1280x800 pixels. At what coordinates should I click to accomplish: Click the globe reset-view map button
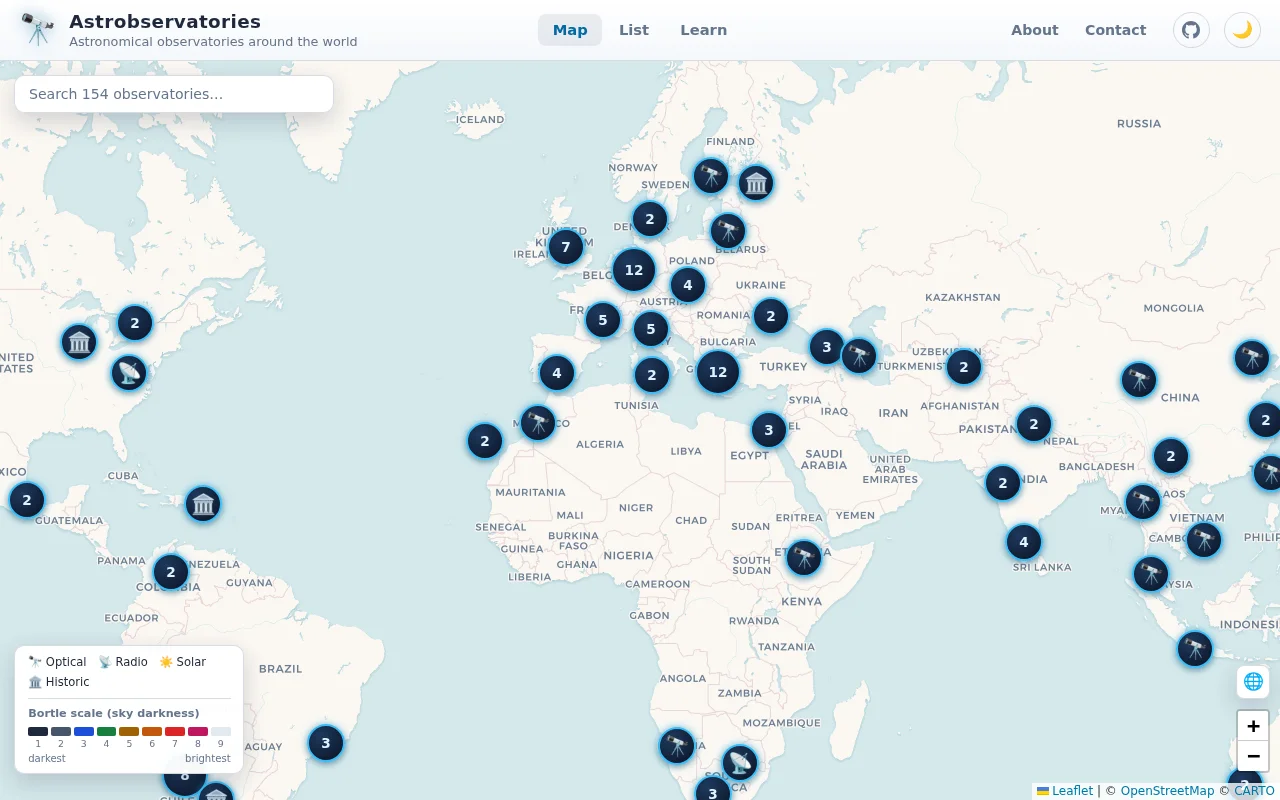pyautogui.click(x=1253, y=682)
